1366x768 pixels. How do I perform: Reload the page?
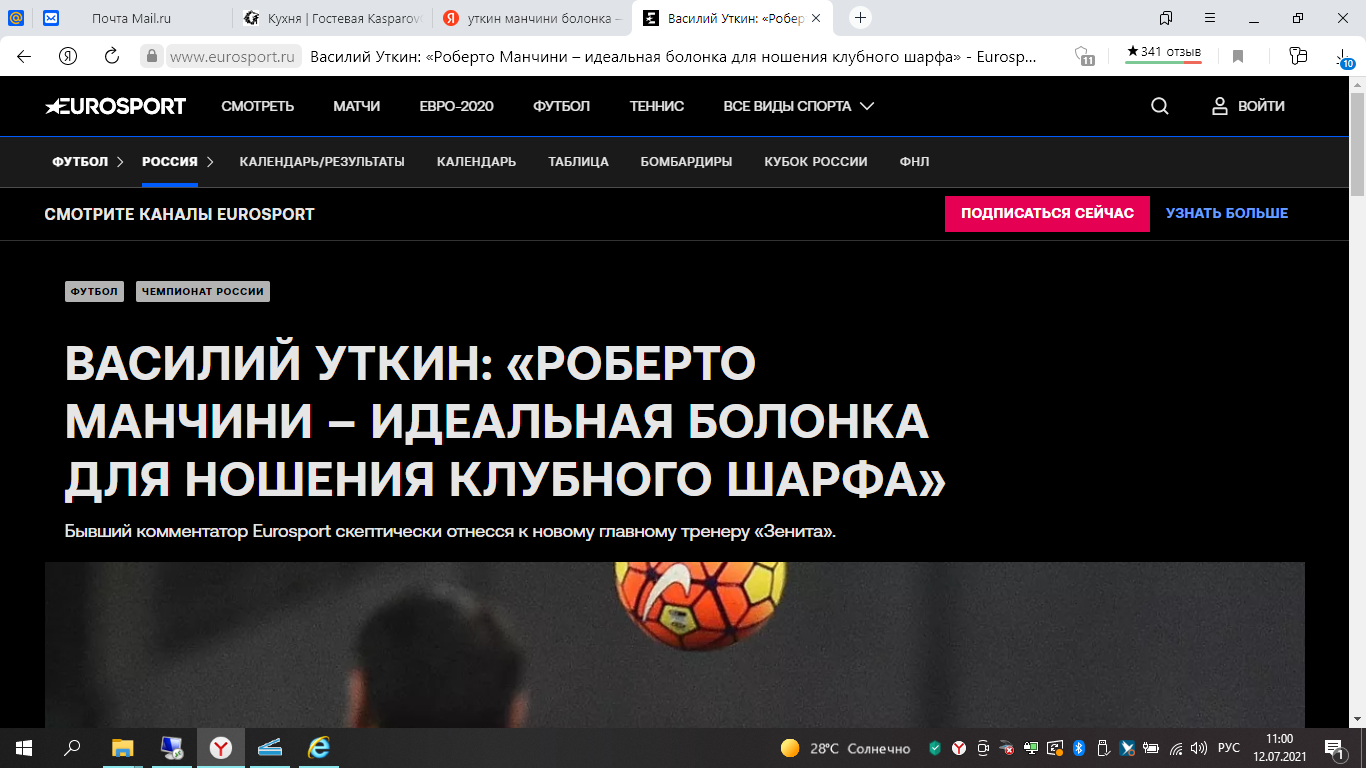tap(112, 56)
